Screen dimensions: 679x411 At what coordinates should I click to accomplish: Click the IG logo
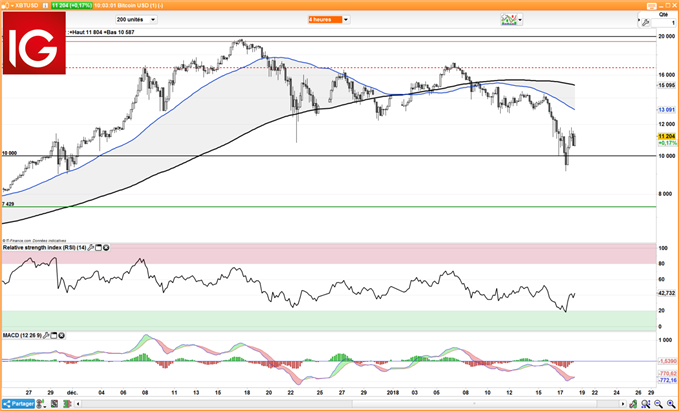point(34,43)
